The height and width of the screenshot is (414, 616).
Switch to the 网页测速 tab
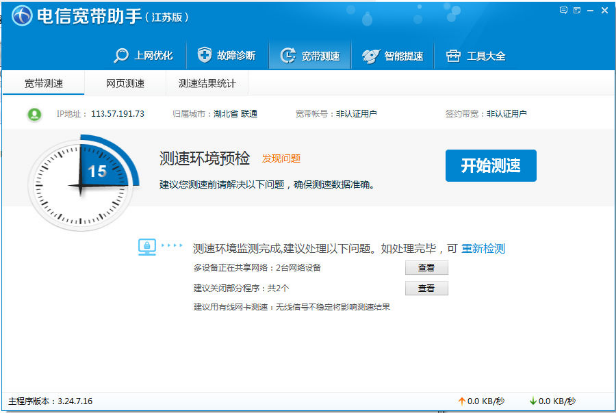click(125, 83)
